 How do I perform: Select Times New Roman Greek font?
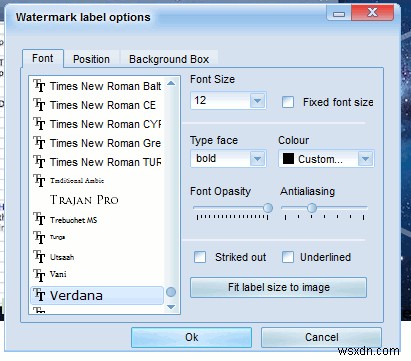click(x=97, y=143)
